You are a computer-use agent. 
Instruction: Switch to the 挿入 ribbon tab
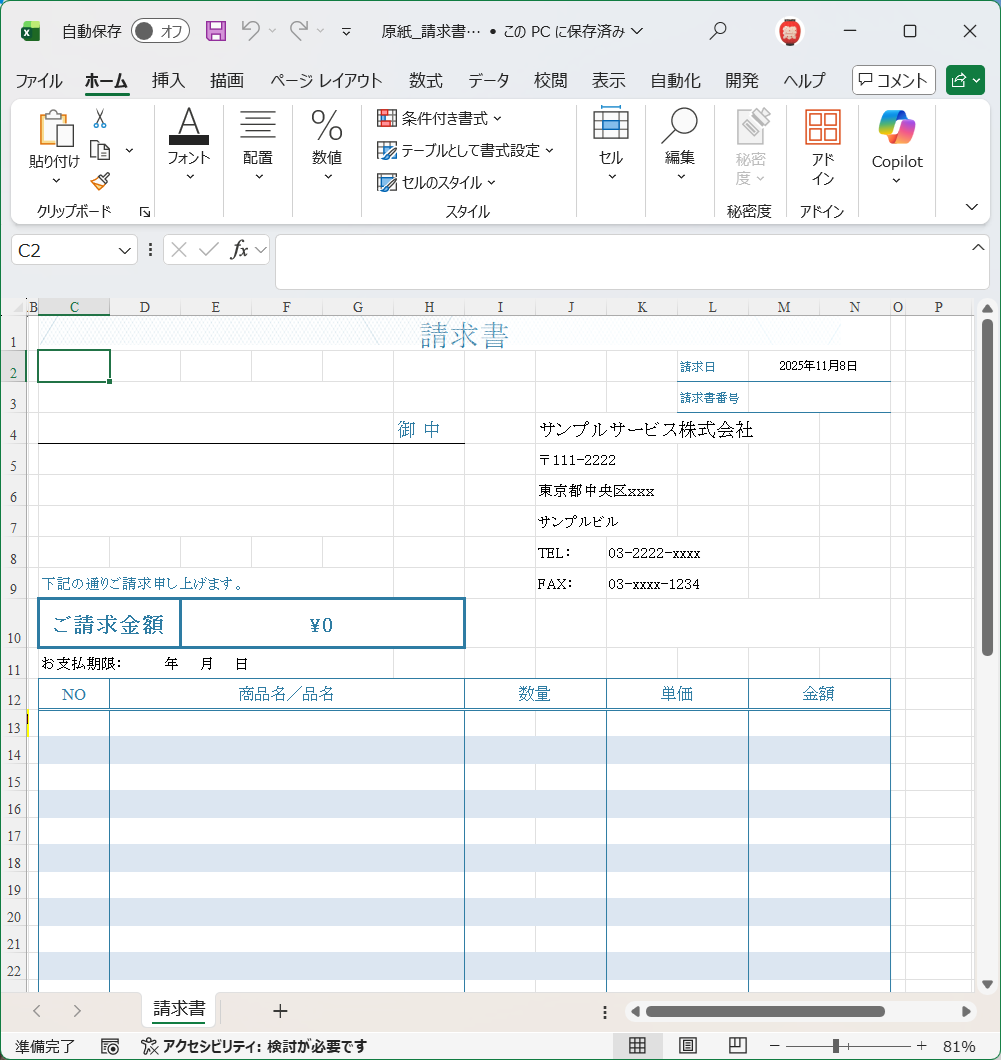[x=167, y=80]
